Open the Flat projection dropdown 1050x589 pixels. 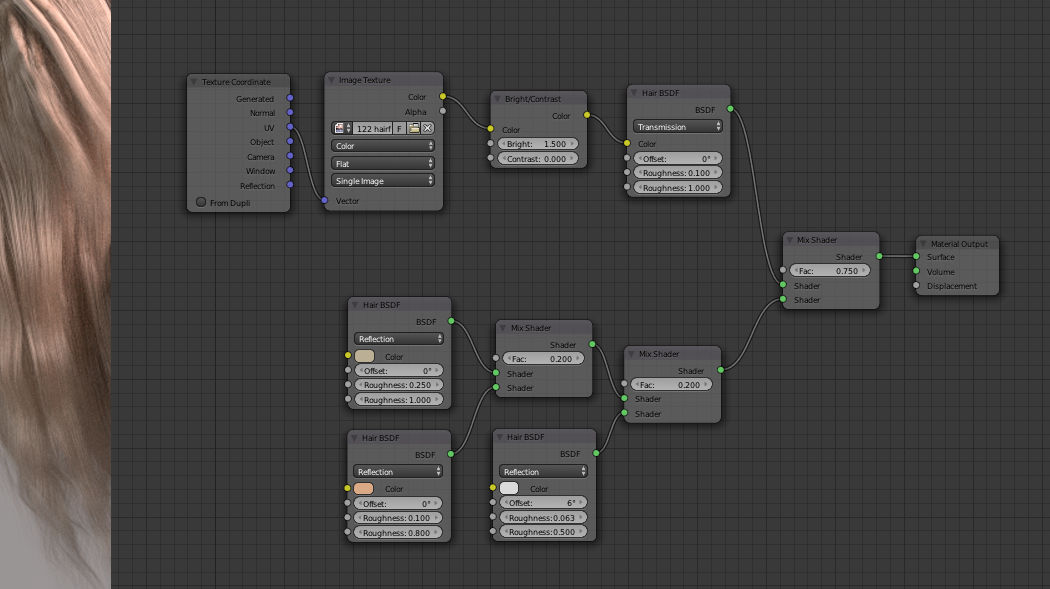coord(383,163)
